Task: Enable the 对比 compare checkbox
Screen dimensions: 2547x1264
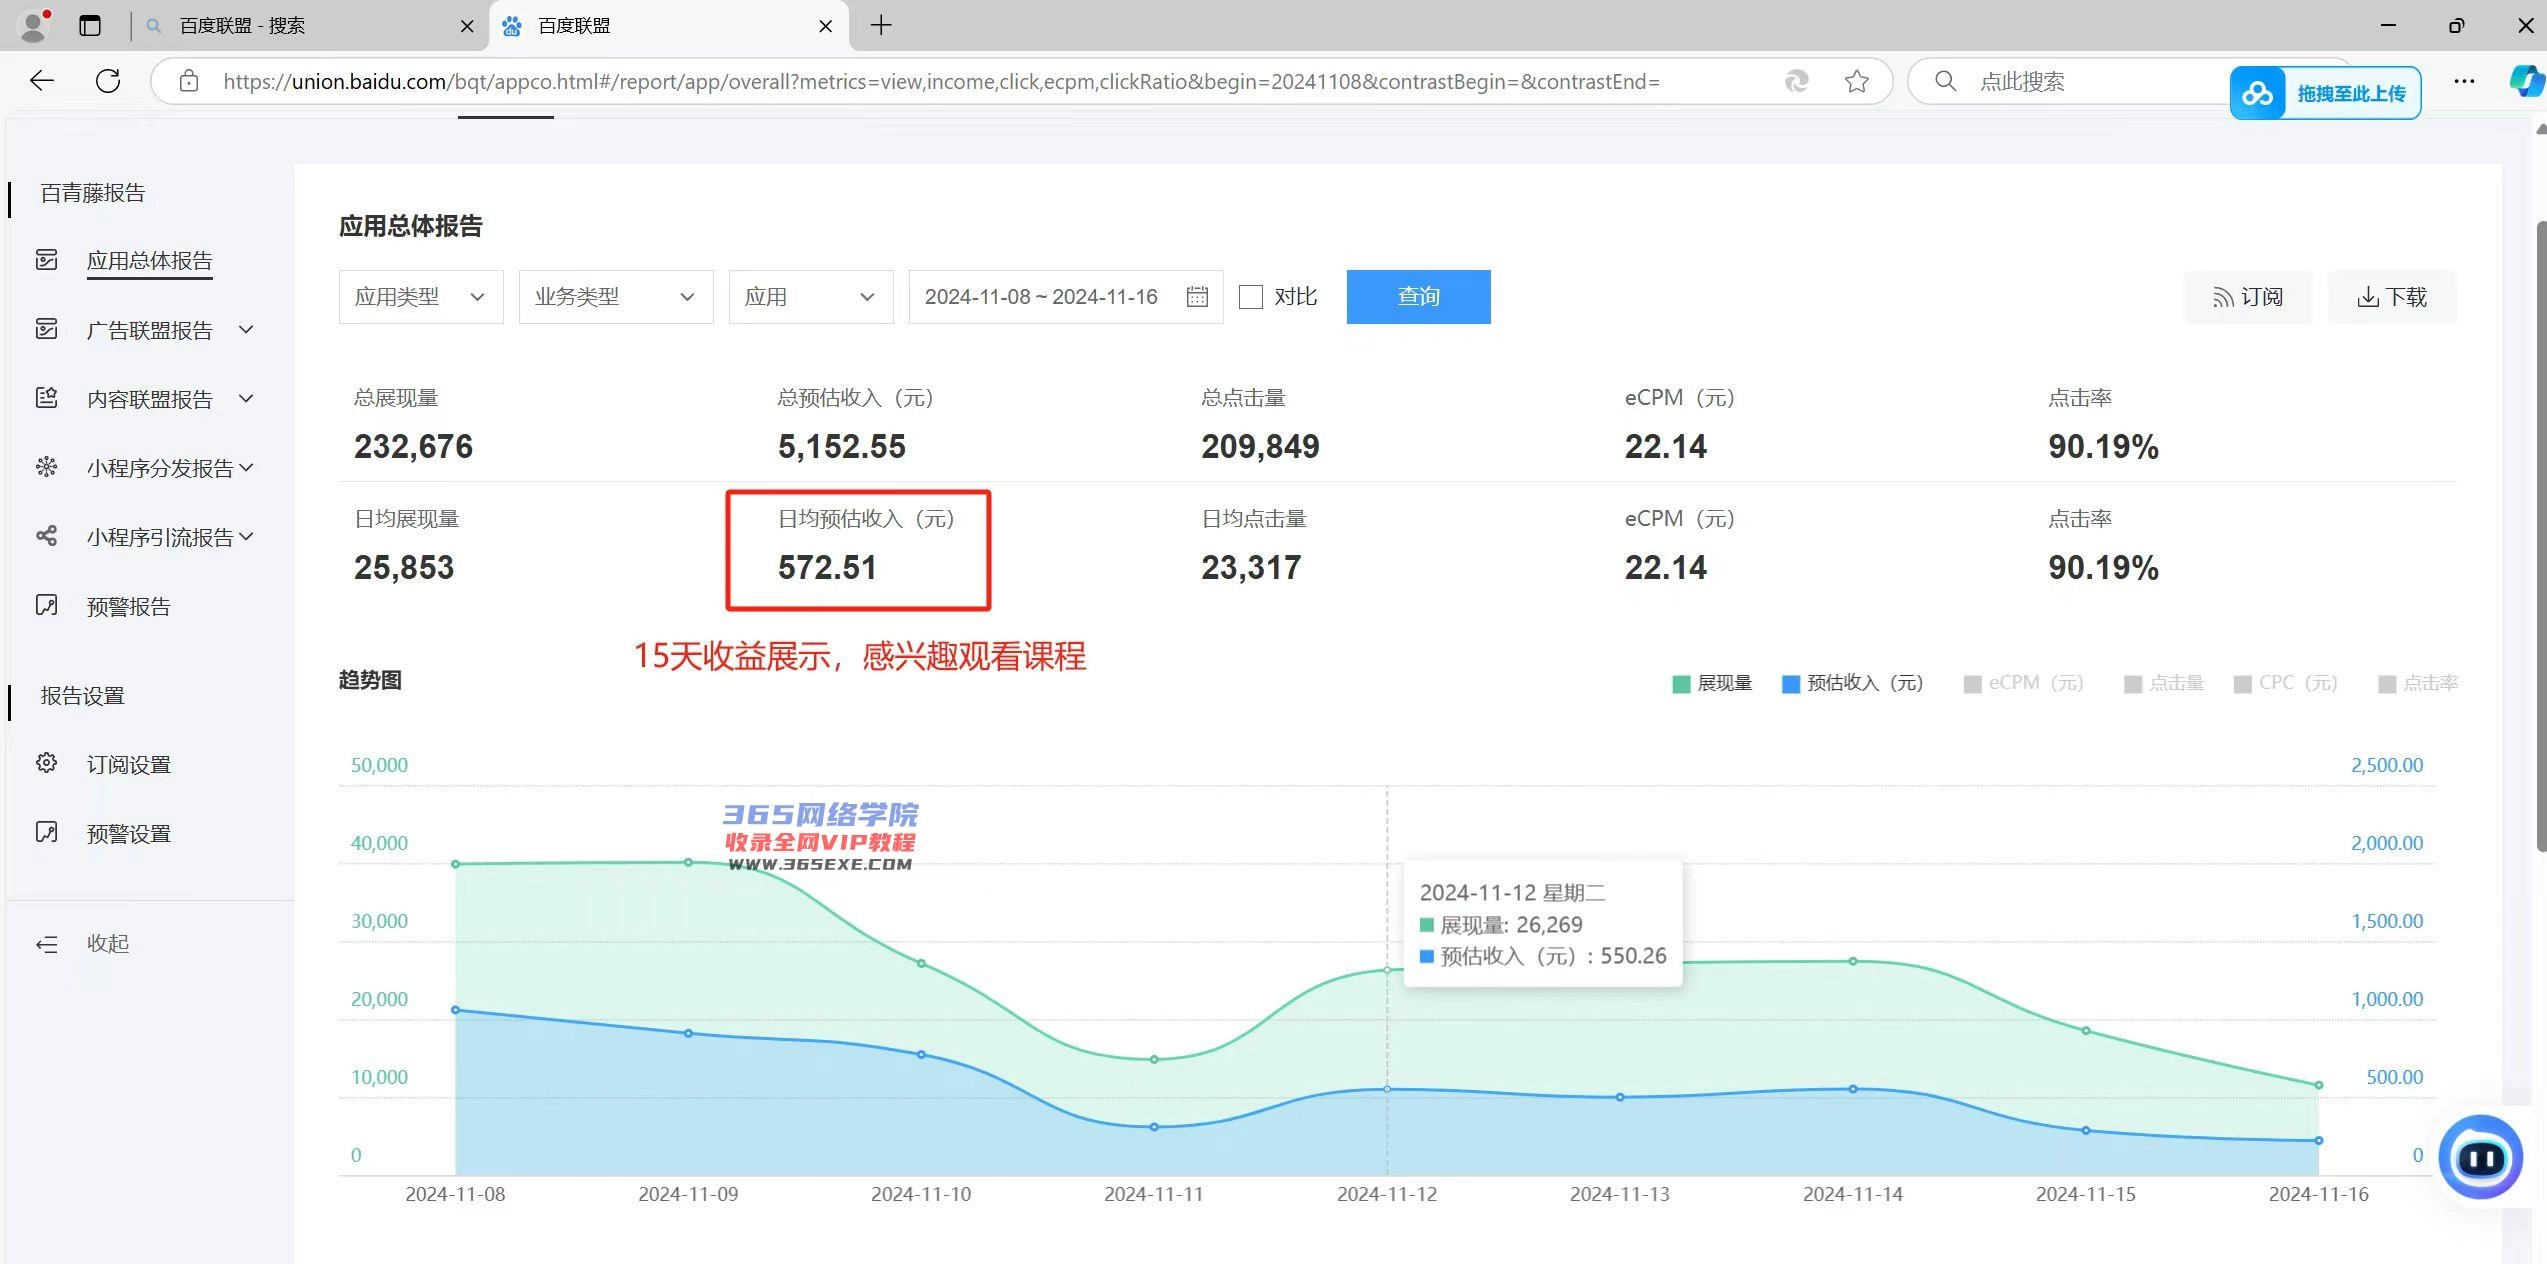Action: (1251, 297)
